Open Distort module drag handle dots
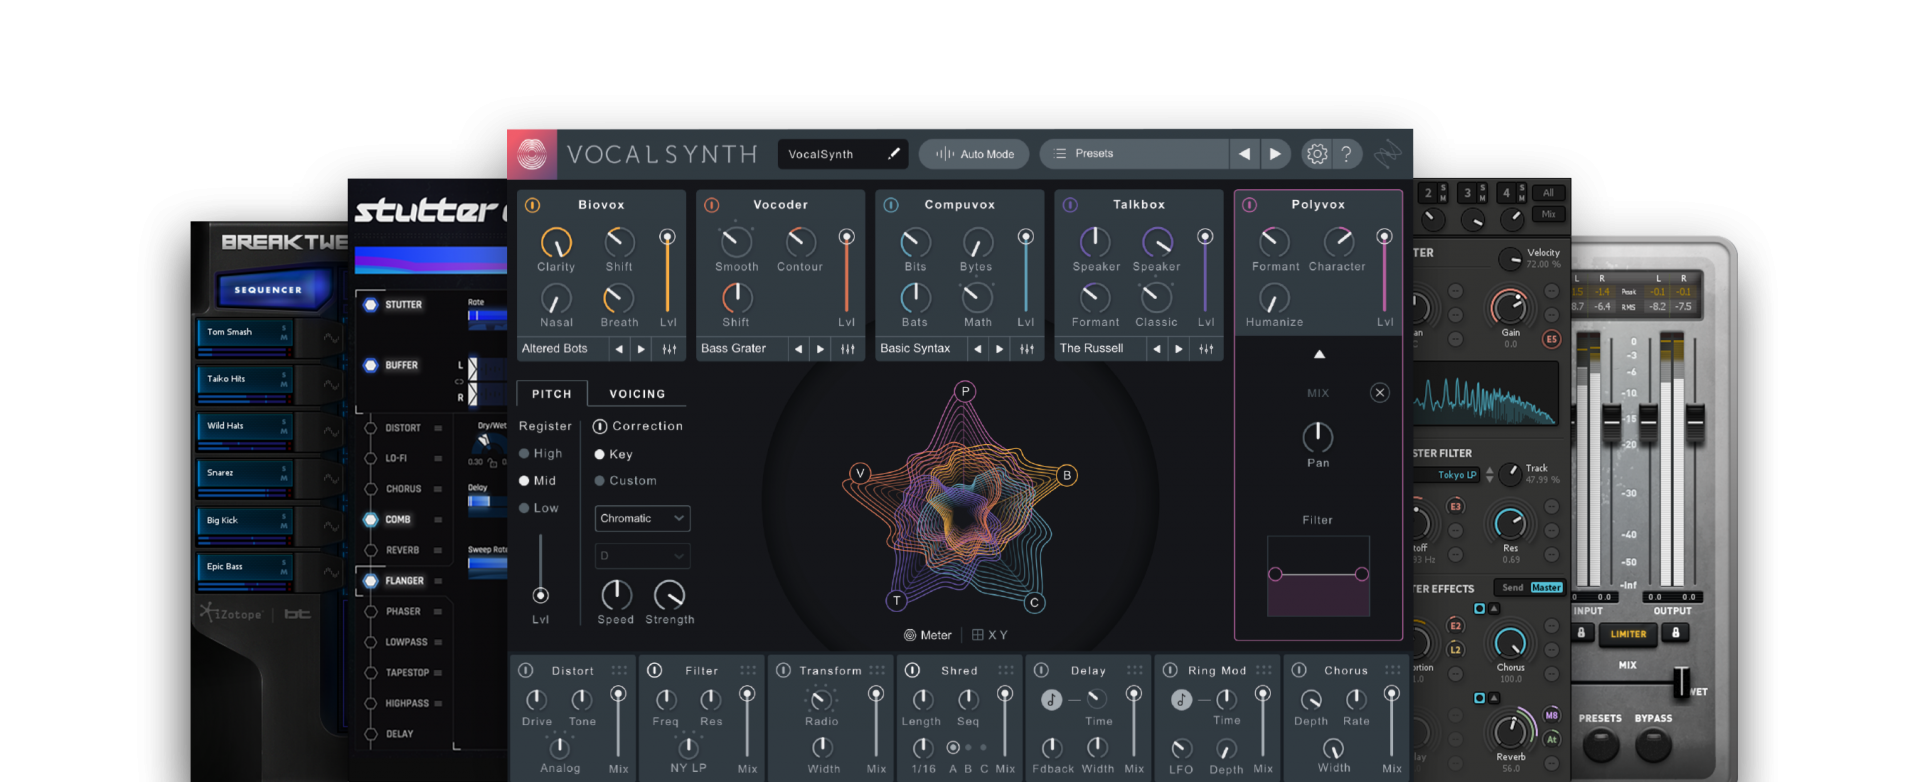1920x782 pixels. tap(619, 670)
